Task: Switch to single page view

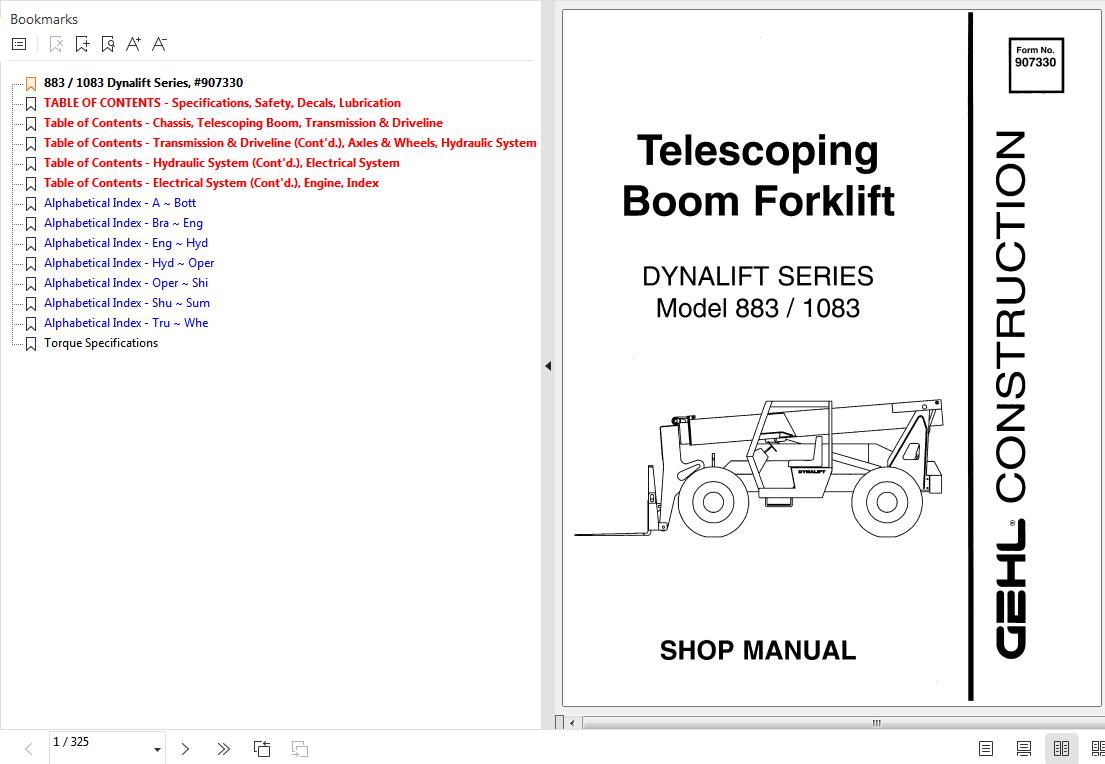Action: pyautogui.click(x=986, y=748)
